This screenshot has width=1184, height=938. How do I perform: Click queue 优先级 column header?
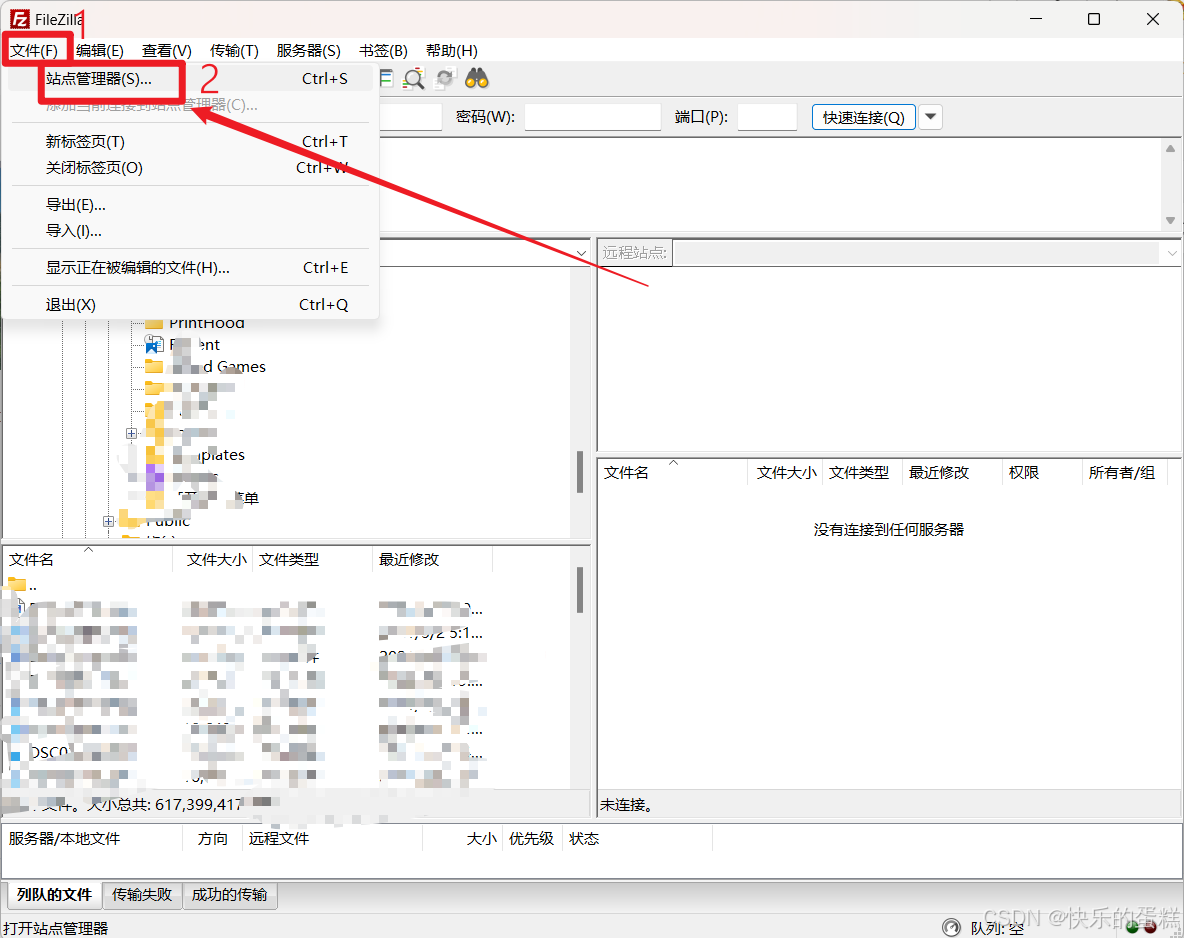click(532, 839)
